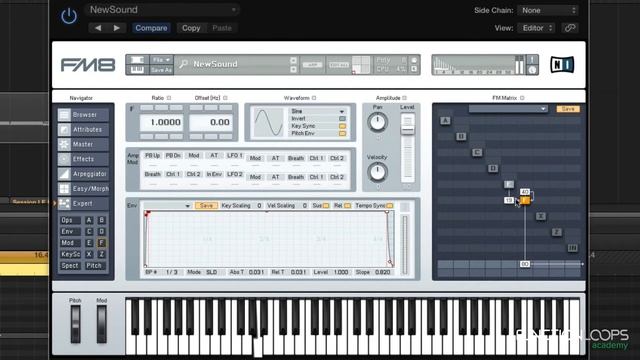The width and height of the screenshot is (640, 360).
Task: Click the FM8 logo
Action: click(88, 64)
